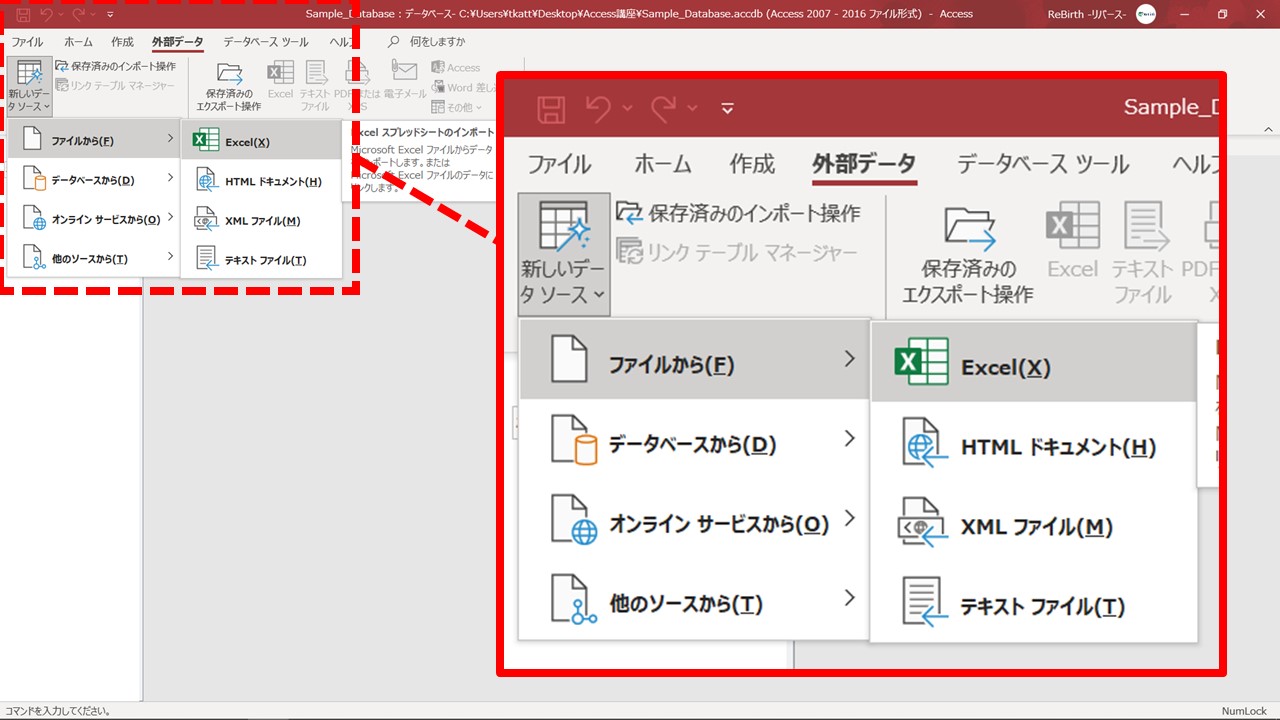Expand 他のソースから(T) in the enlarged menu
1280x720 pixels.
click(x=693, y=603)
